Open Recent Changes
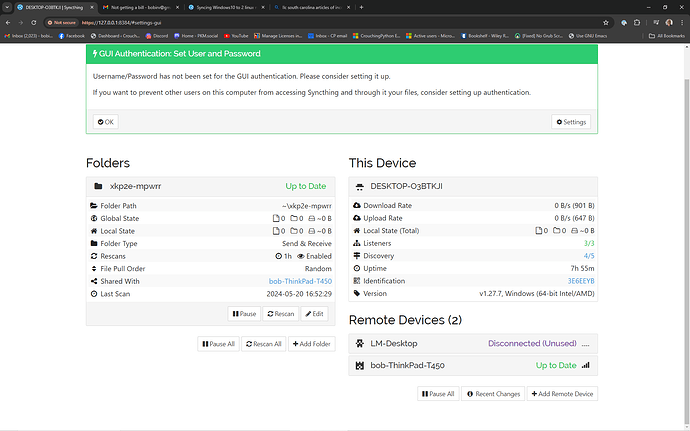The image size is (690, 431). tap(493, 394)
